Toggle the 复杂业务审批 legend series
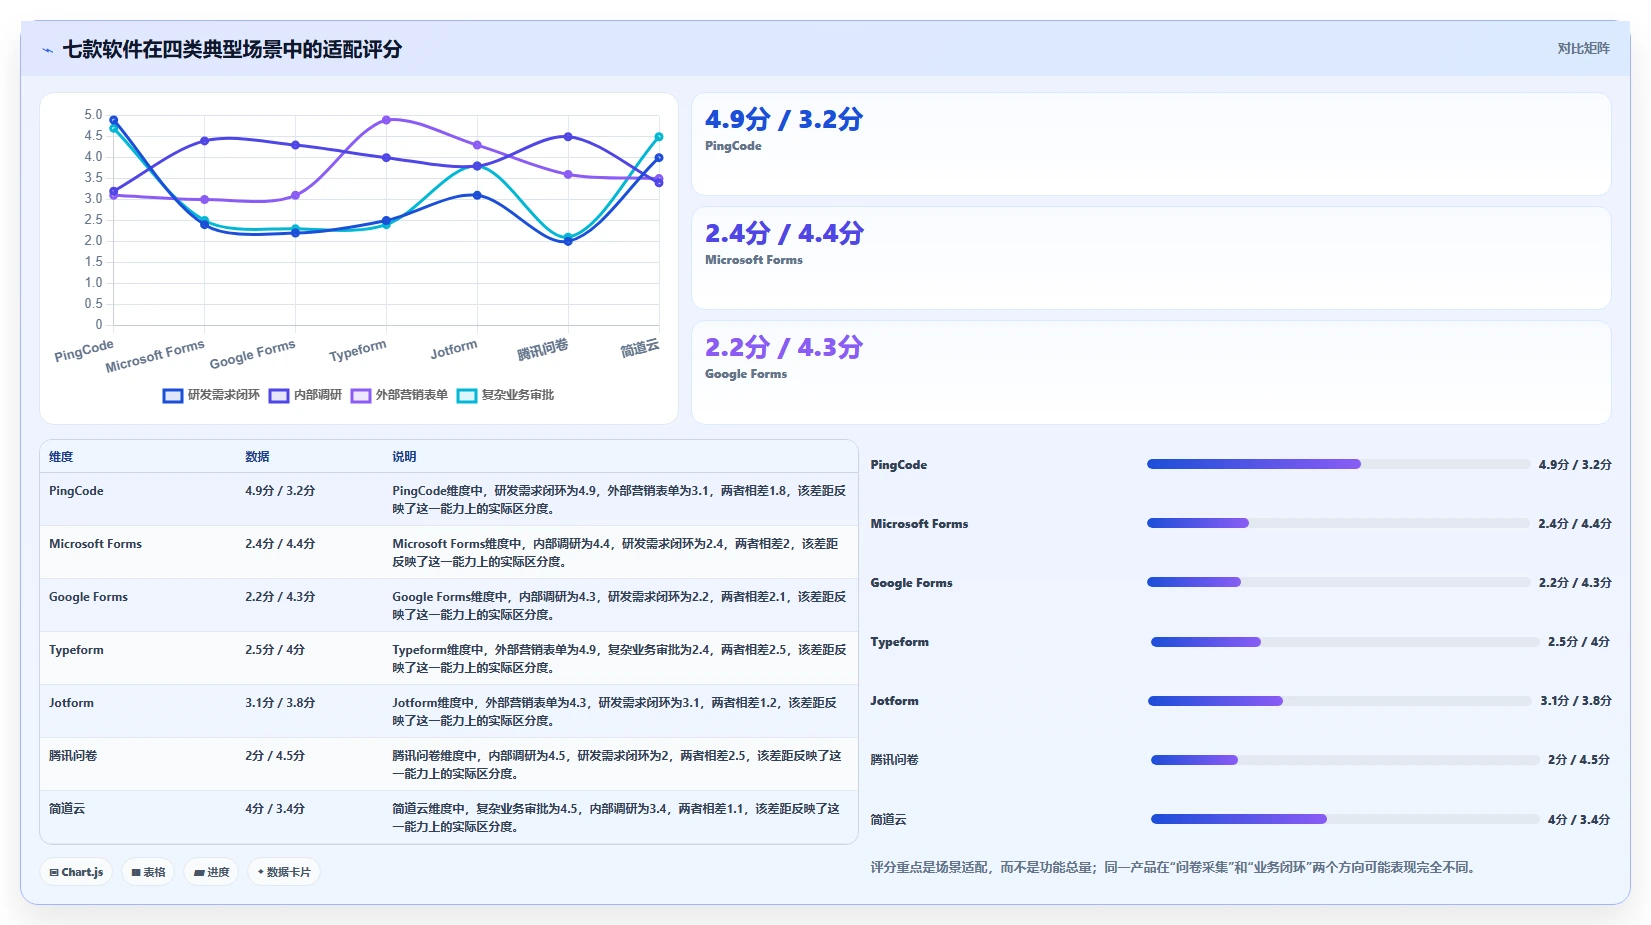 (505, 395)
